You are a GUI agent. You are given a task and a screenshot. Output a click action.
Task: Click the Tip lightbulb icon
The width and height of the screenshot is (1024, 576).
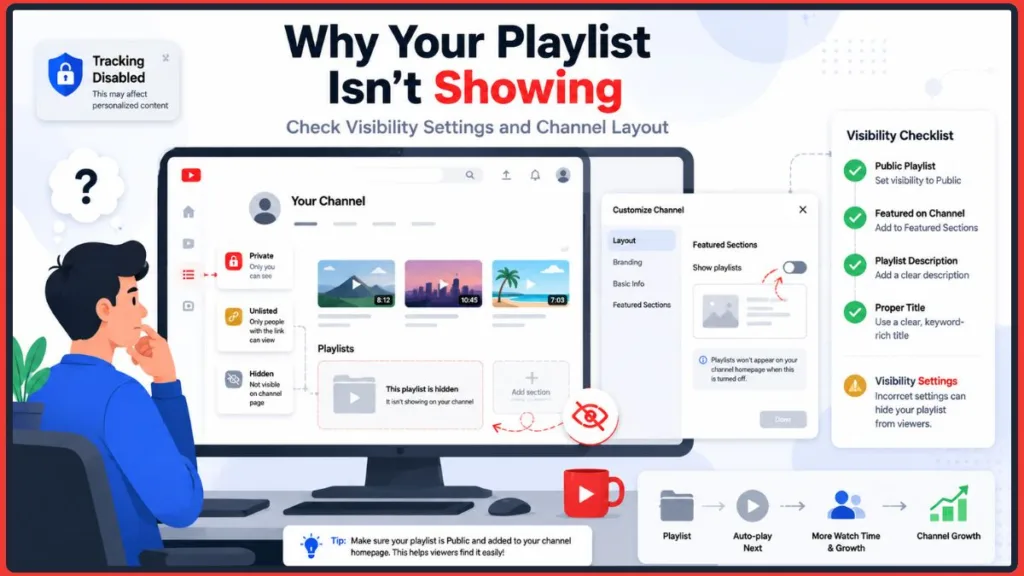[311, 546]
